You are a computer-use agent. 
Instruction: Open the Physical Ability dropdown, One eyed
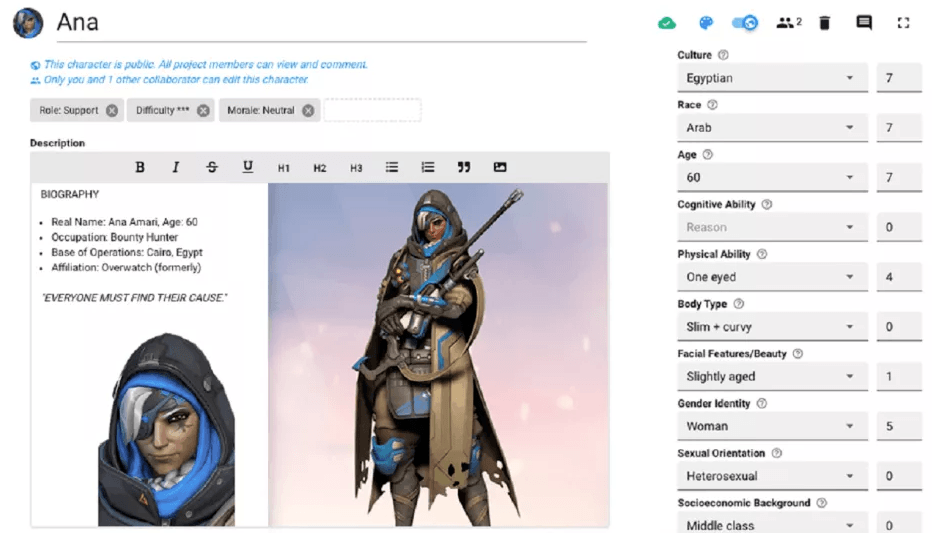772,277
